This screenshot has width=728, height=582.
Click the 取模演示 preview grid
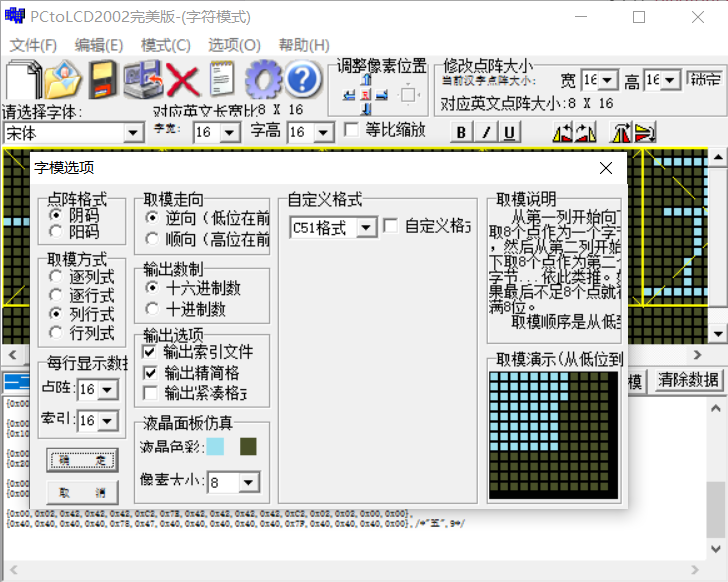[x=553, y=435]
